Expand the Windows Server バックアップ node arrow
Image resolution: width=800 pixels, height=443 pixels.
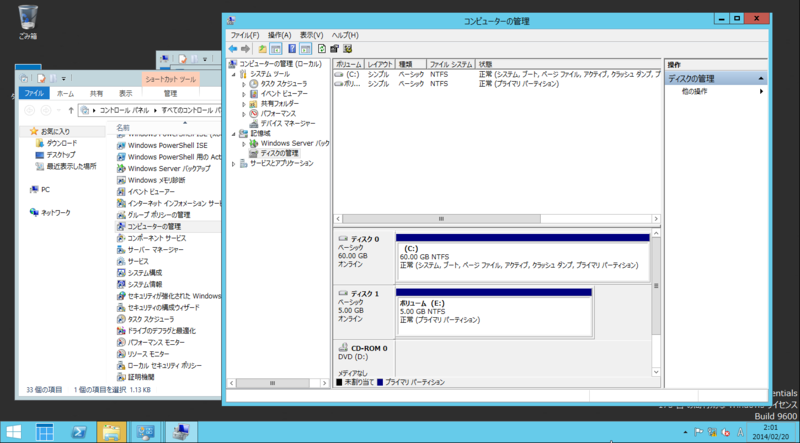244,143
